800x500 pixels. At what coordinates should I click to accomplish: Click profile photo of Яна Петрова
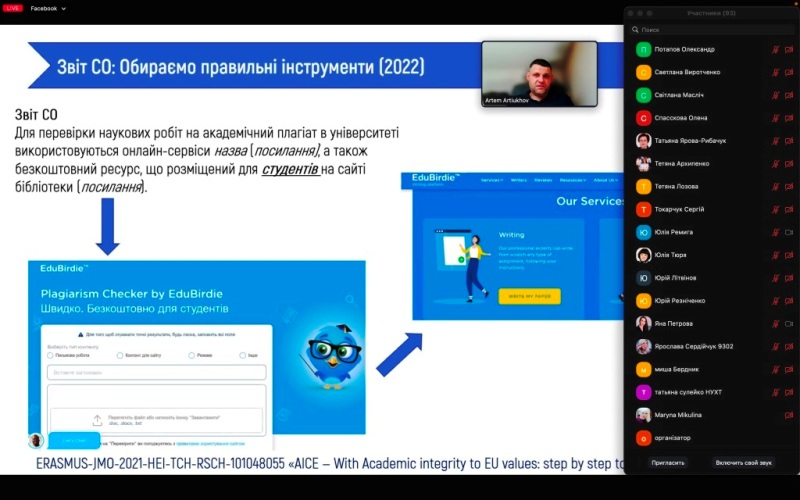(643, 323)
